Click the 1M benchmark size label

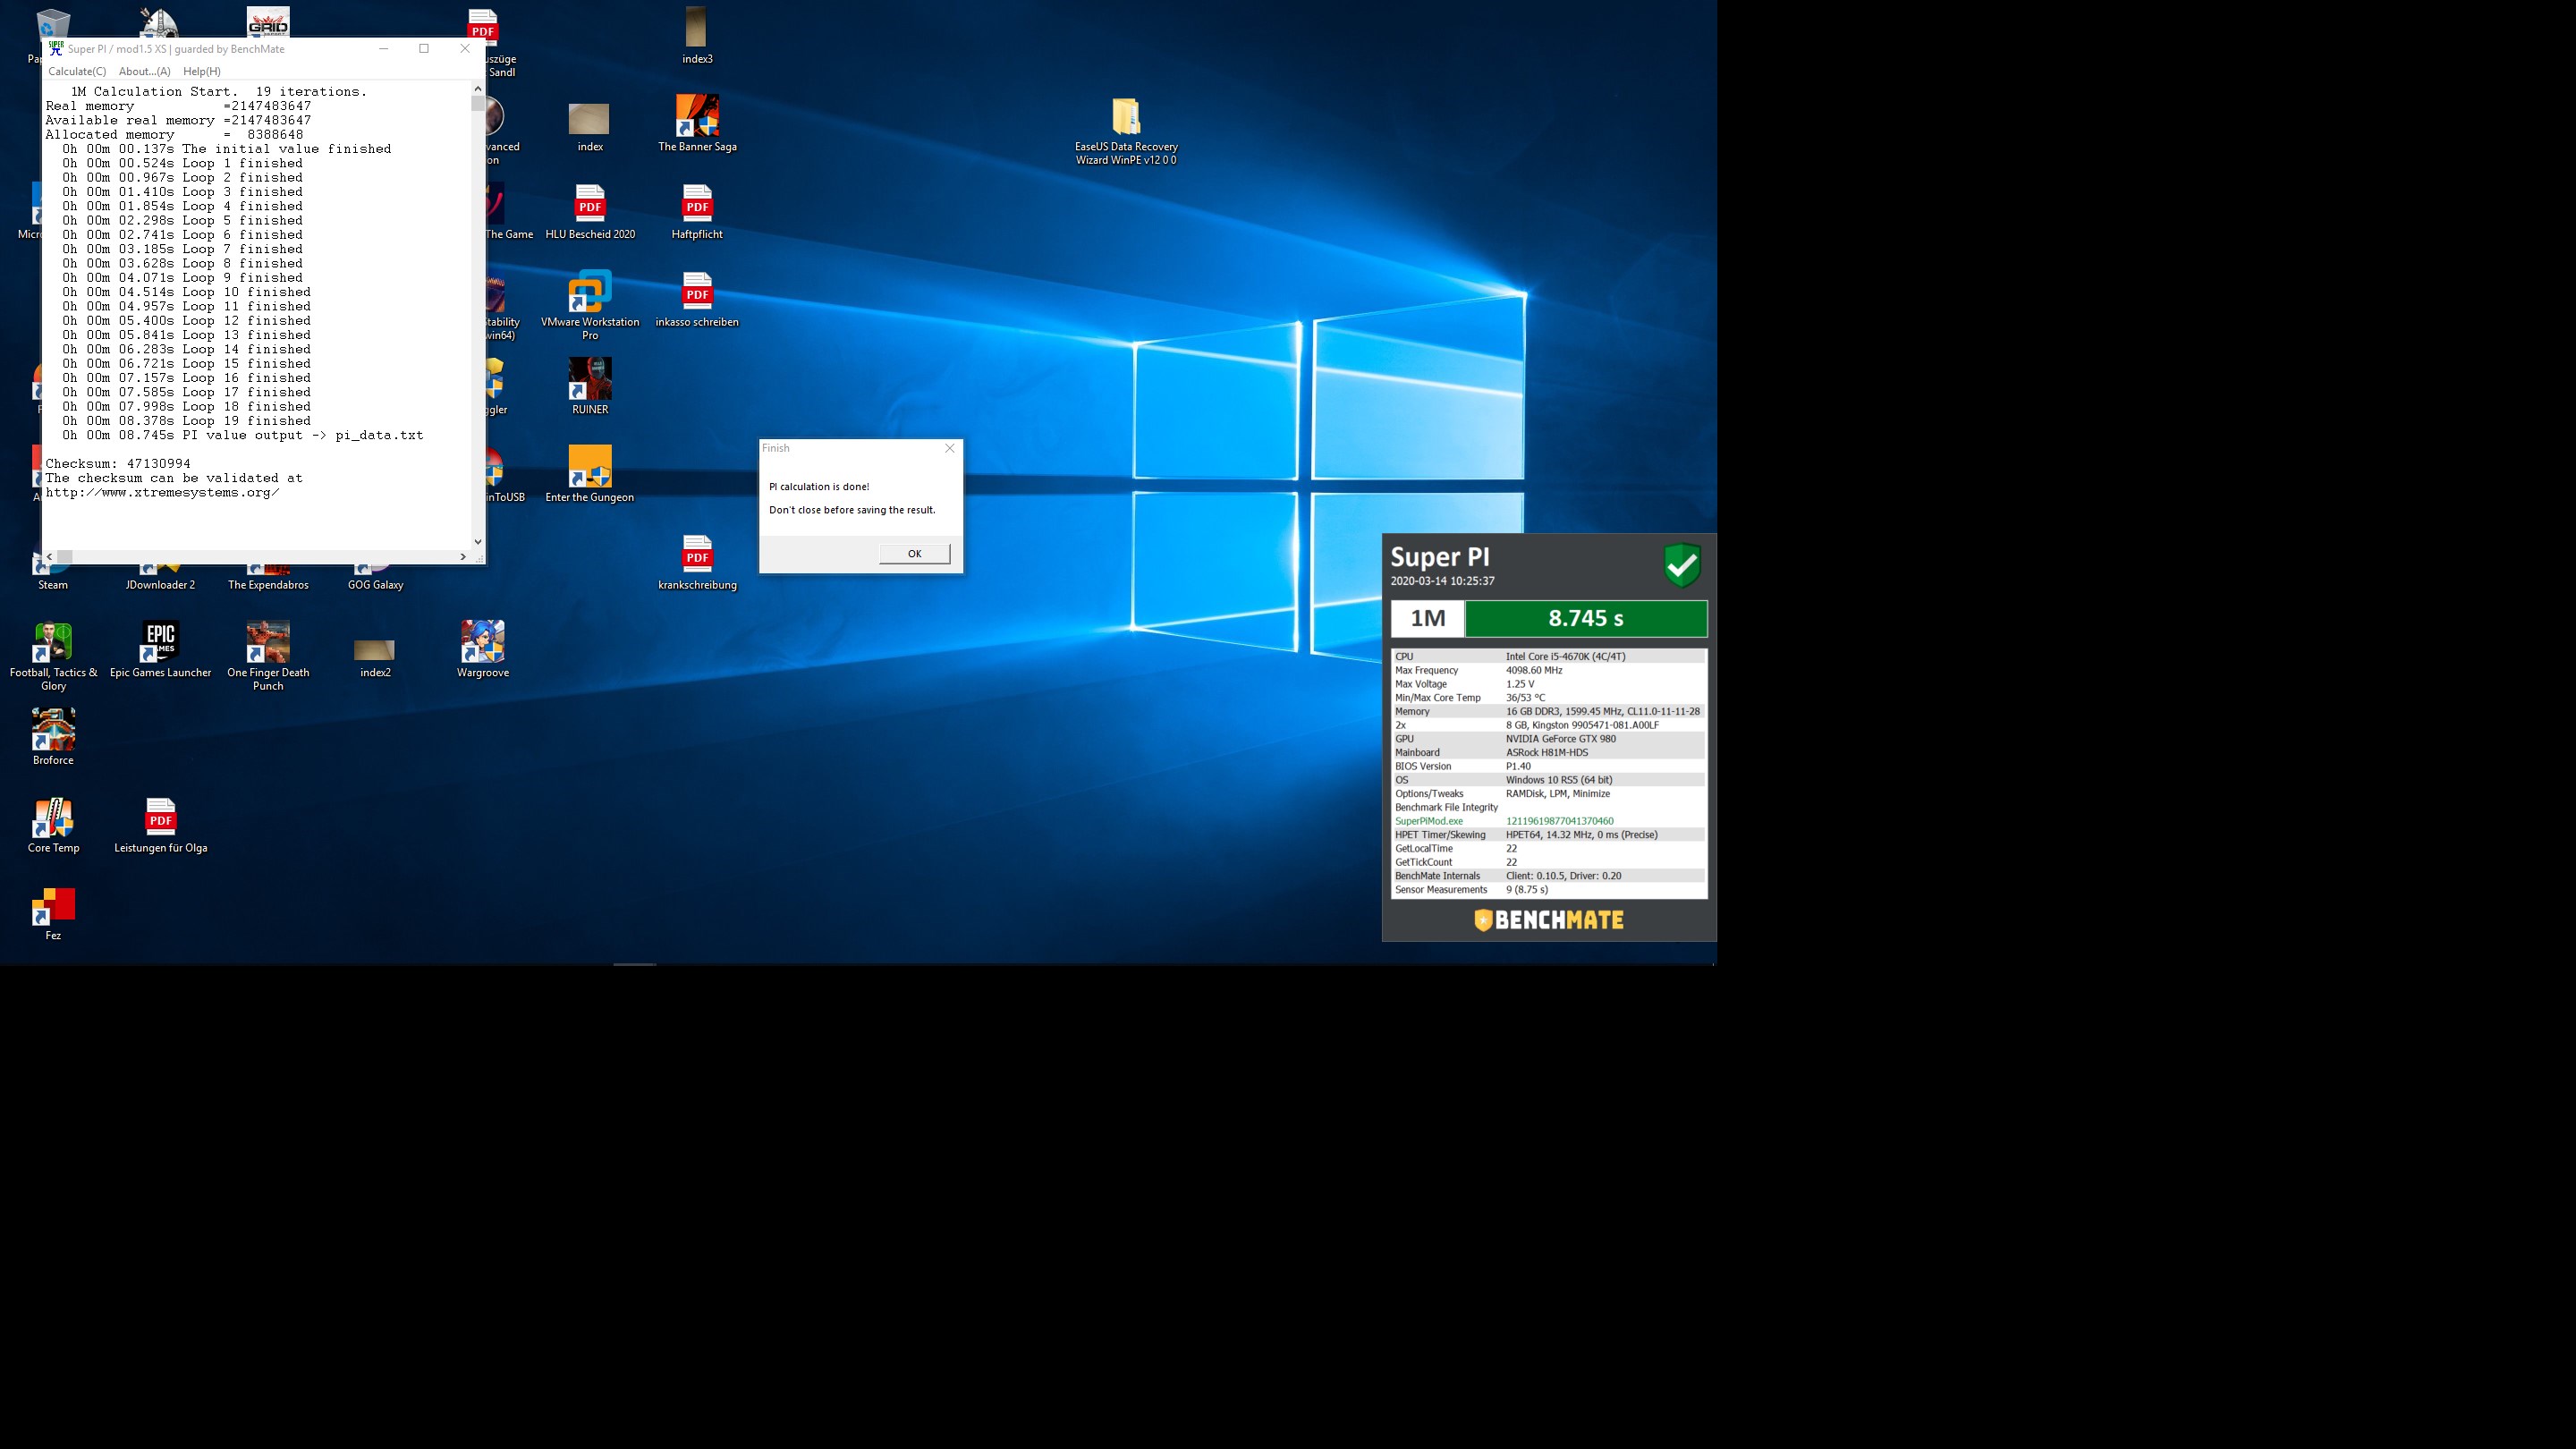coord(1427,618)
